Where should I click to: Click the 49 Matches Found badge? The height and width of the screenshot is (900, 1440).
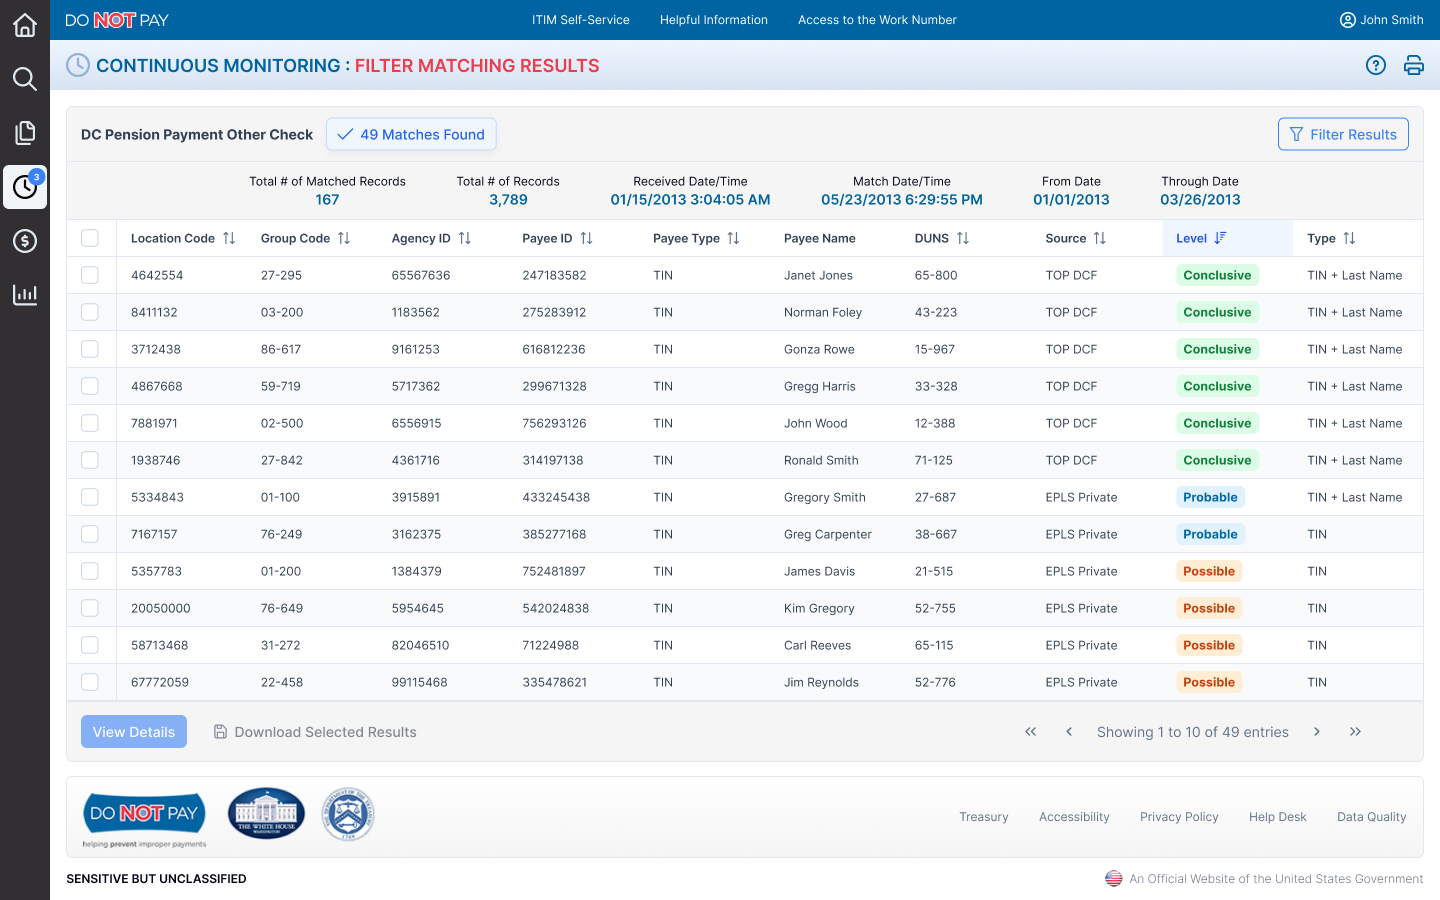tap(411, 134)
